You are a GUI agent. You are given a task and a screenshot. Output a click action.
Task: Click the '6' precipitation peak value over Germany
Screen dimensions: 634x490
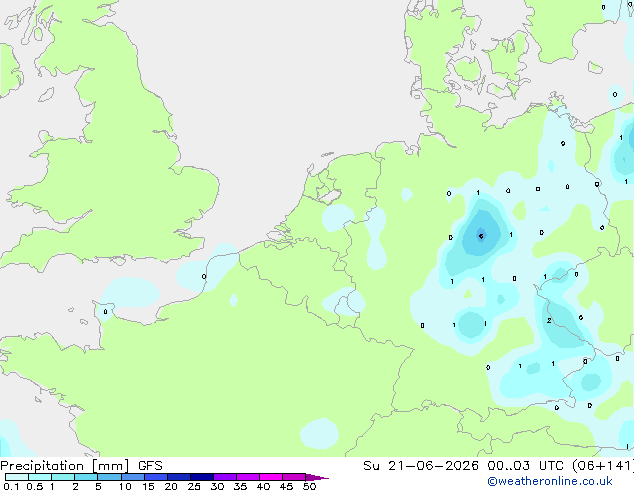tap(481, 236)
